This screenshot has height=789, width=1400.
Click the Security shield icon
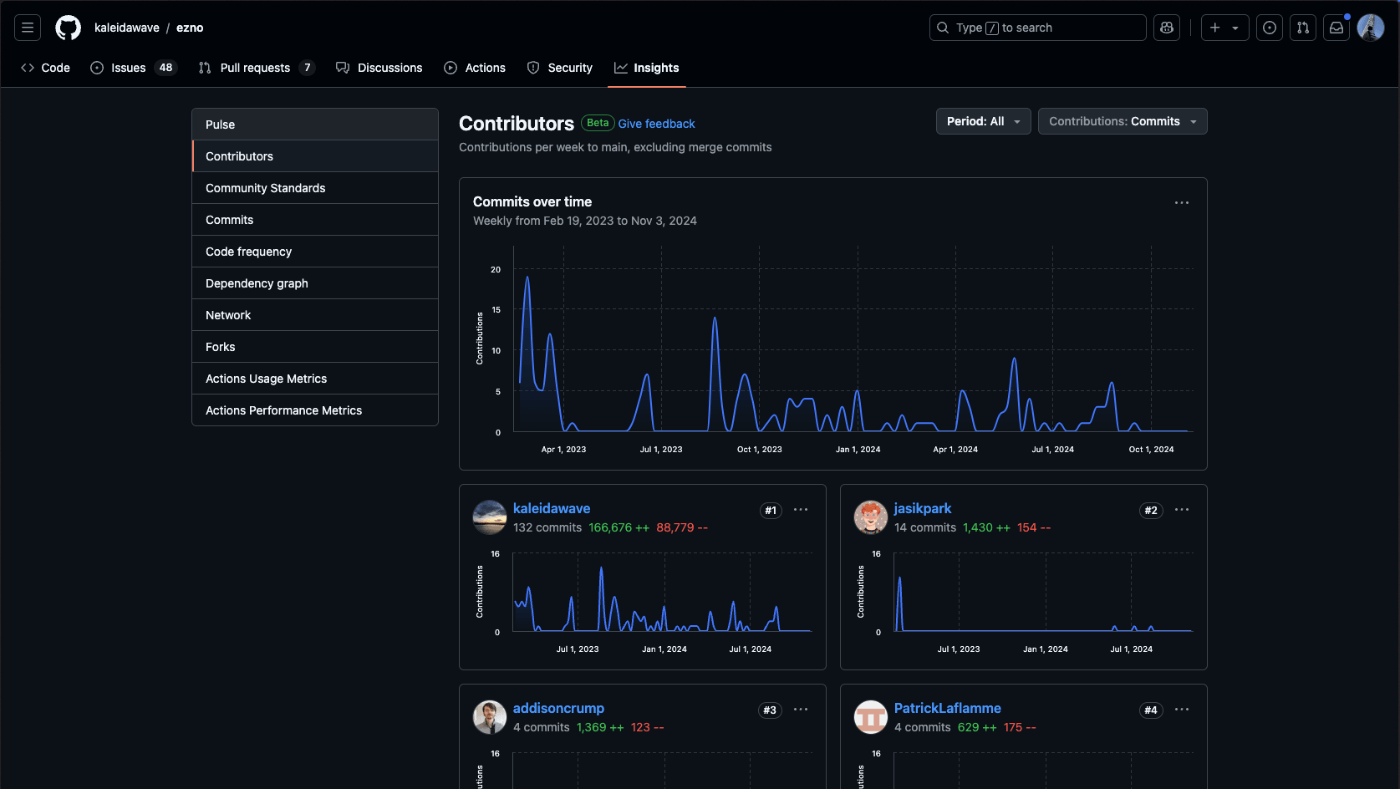click(x=533, y=68)
